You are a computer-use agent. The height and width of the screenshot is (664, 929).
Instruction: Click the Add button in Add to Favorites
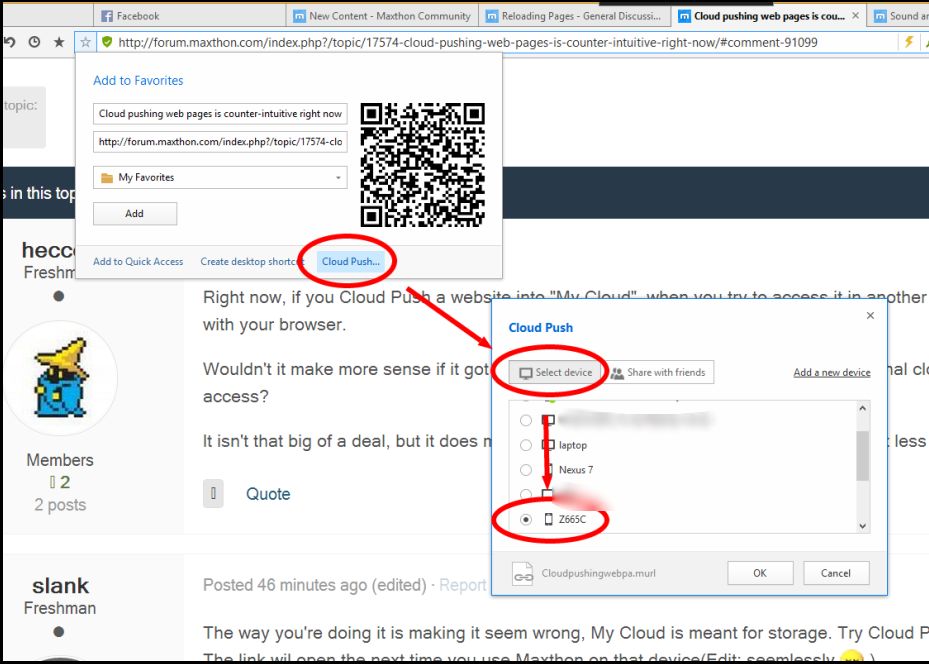134,214
